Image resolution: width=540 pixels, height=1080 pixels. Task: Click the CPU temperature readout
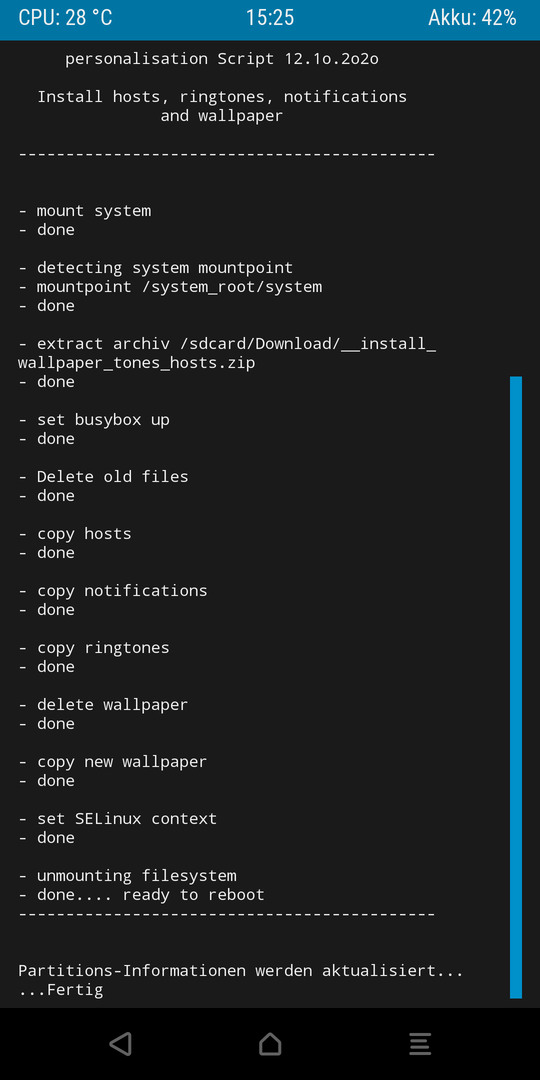pyautogui.click(x=65, y=18)
